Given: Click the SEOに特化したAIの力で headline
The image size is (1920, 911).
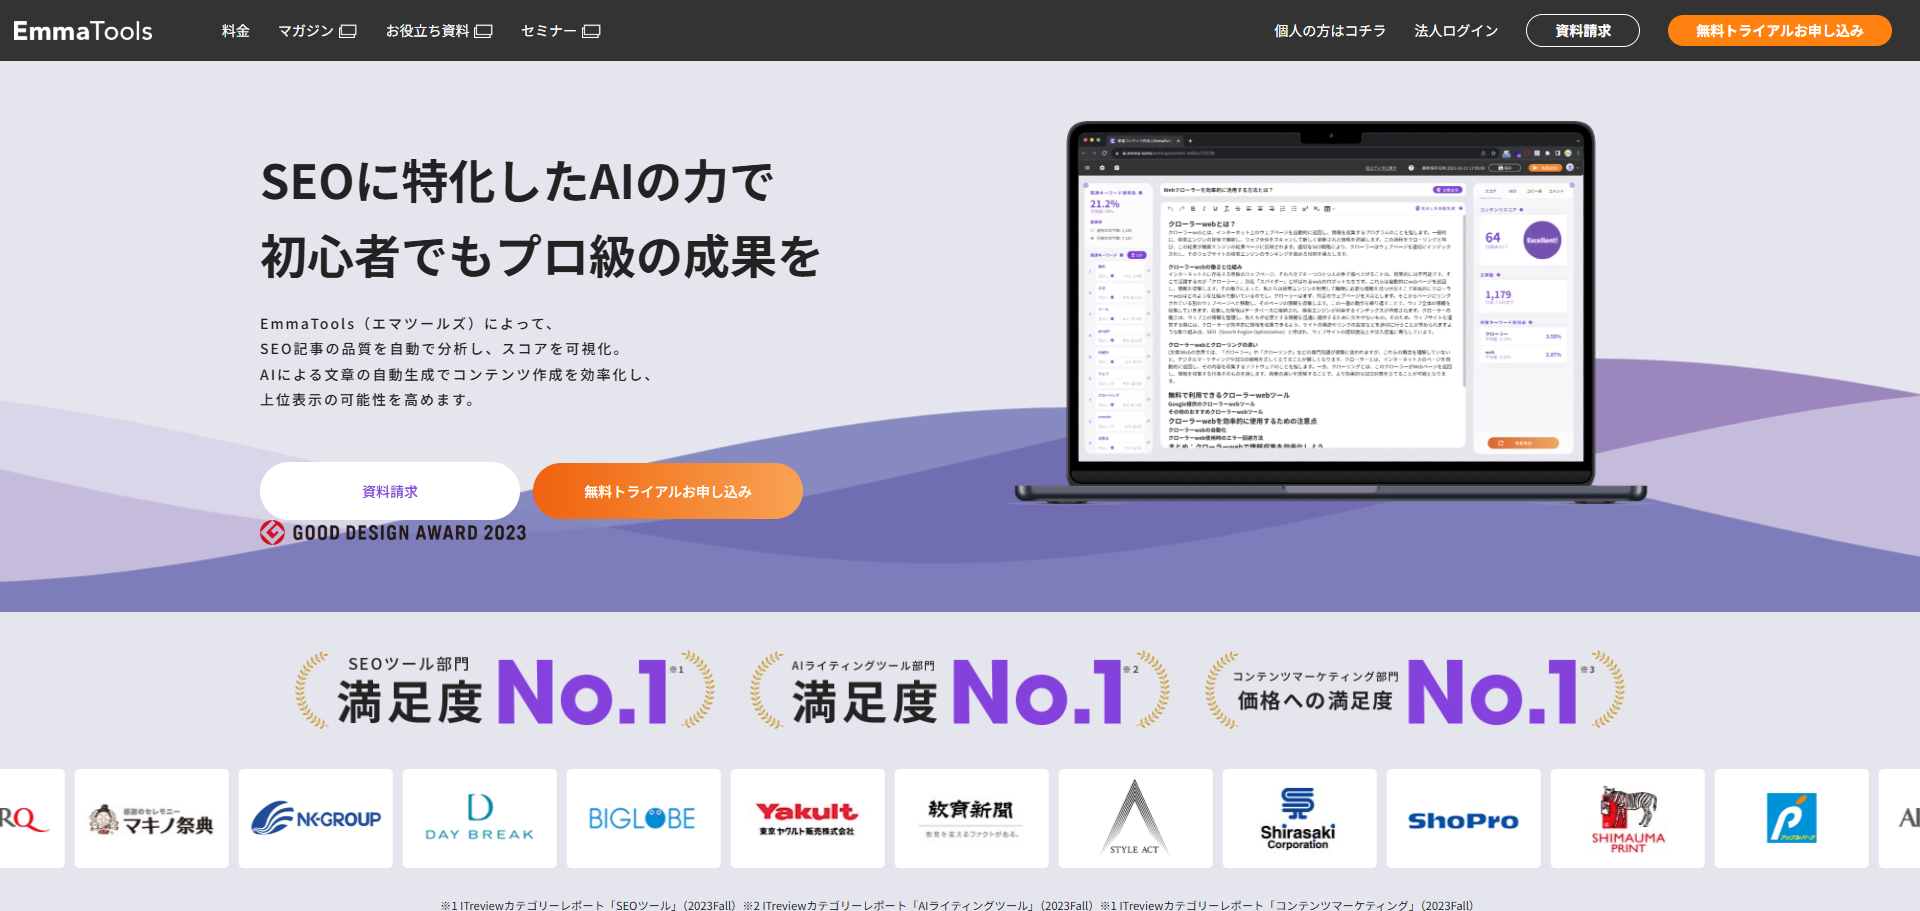Looking at the screenshot, I should coord(517,182).
